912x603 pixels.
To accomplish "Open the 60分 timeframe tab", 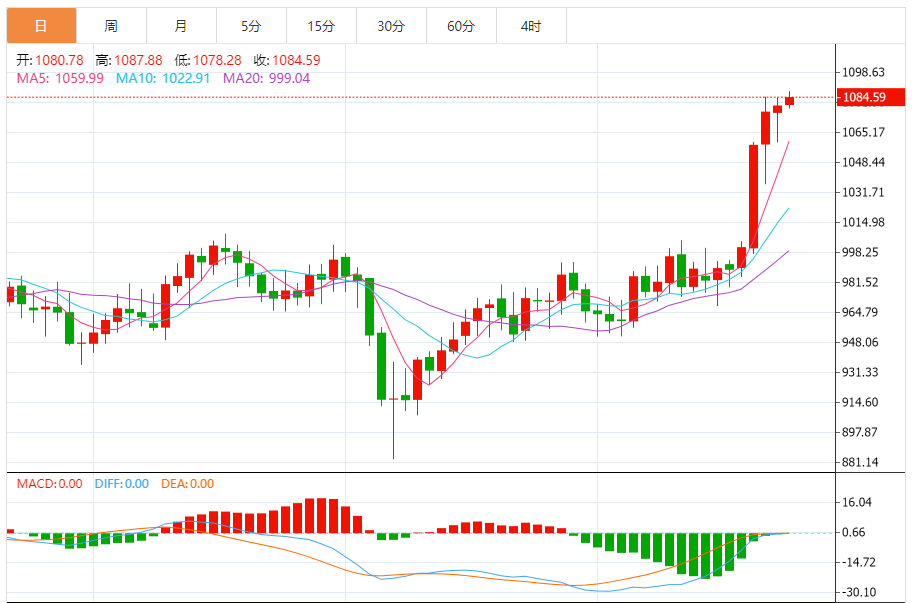I will [461, 26].
